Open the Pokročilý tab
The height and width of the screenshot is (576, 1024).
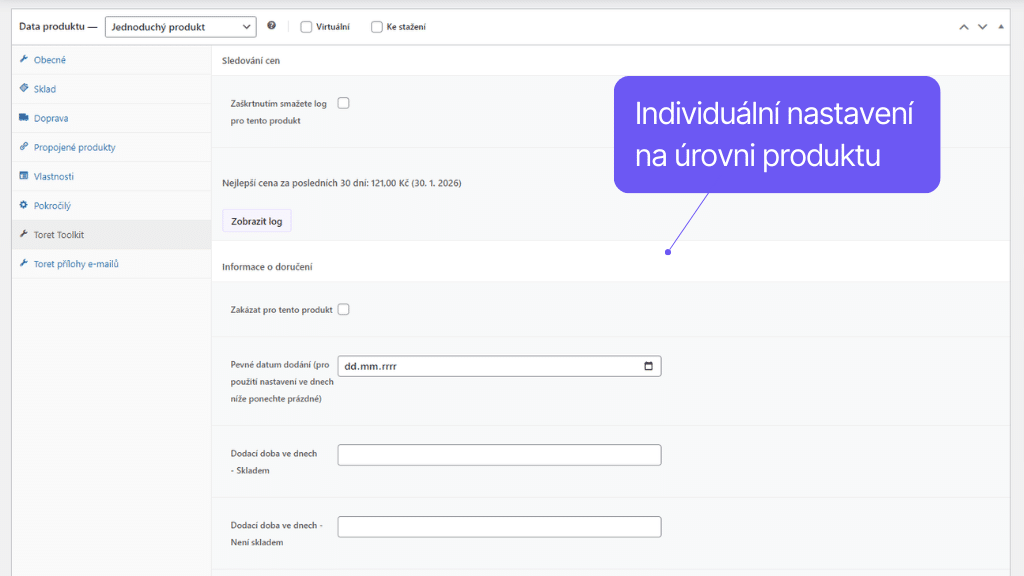point(112,205)
